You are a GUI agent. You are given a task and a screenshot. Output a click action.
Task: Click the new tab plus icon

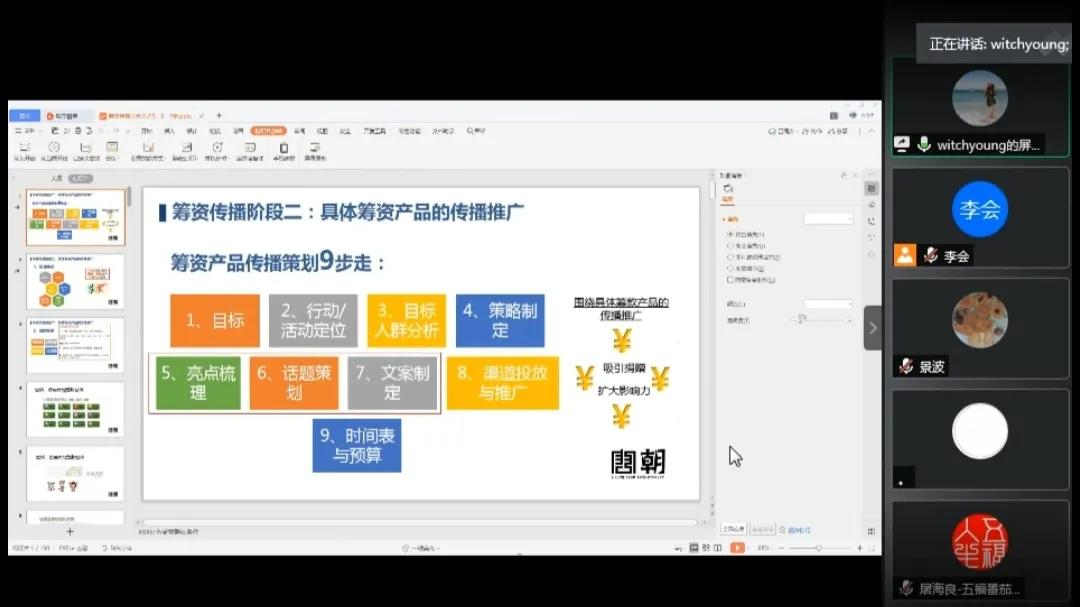point(219,116)
